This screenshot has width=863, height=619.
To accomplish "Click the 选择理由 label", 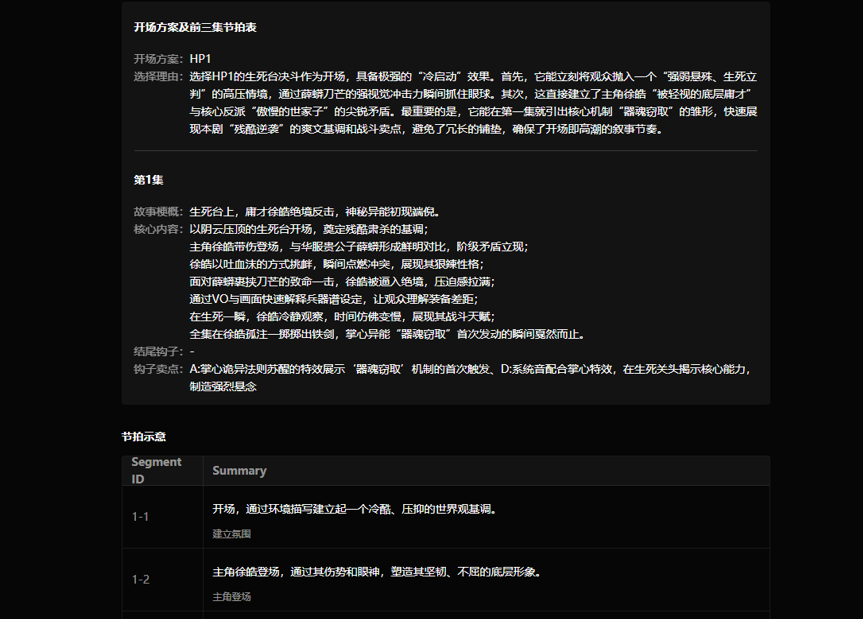I will [158, 76].
